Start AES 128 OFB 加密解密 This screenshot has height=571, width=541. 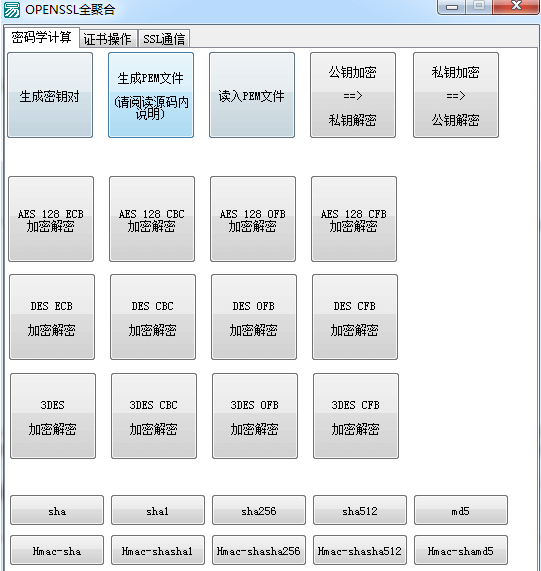tap(253, 219)
